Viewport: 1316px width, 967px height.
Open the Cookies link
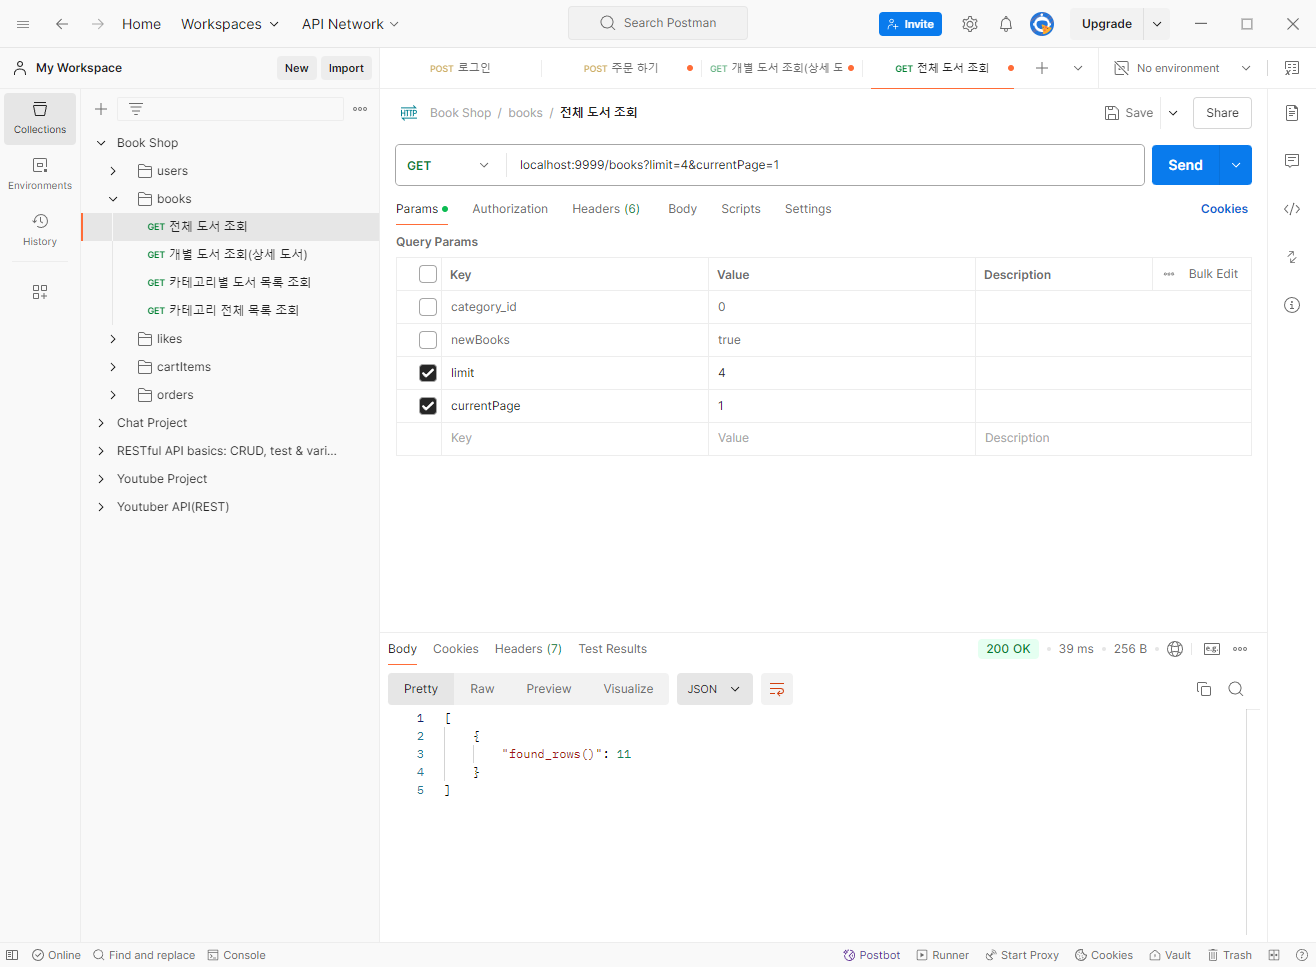(1225, 209)
